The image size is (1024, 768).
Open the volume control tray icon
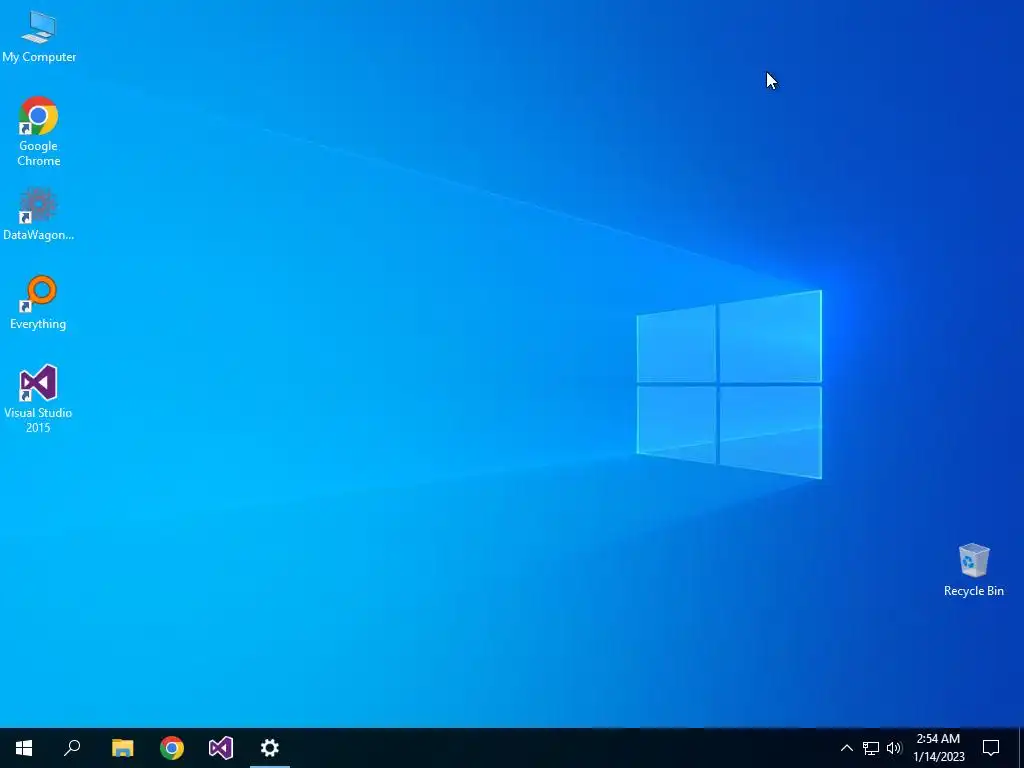[894, 748]
